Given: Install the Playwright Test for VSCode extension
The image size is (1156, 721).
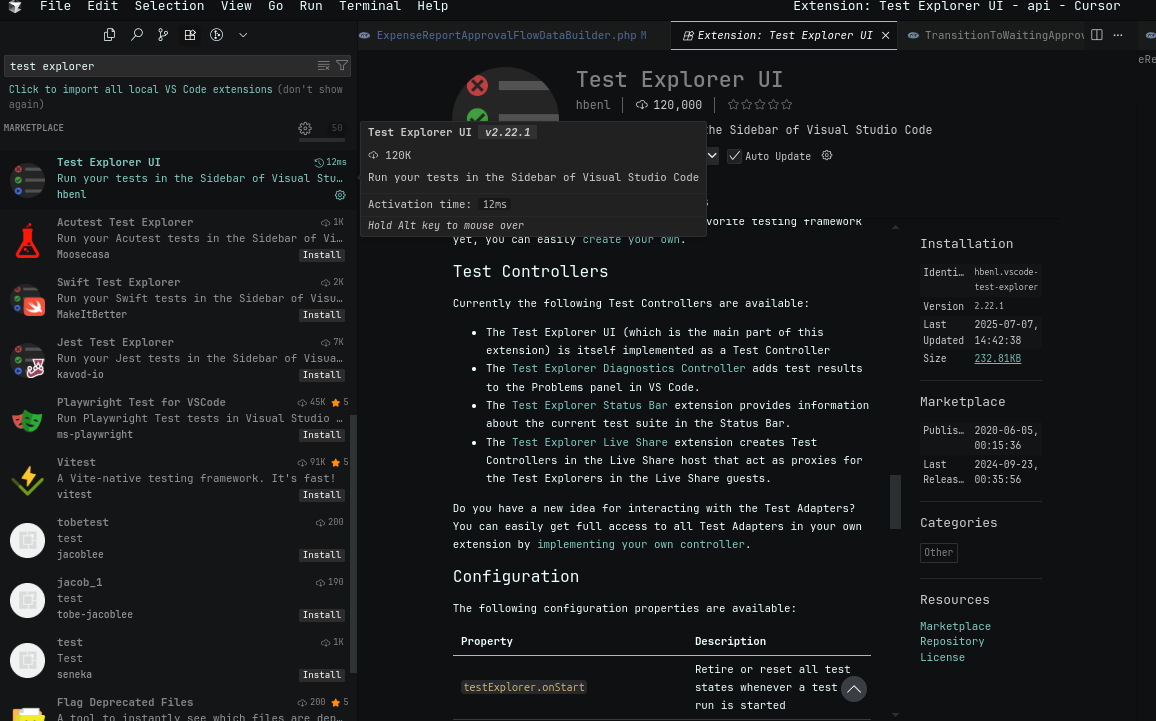Looking at the screenshot, I should tap(322, 435).
